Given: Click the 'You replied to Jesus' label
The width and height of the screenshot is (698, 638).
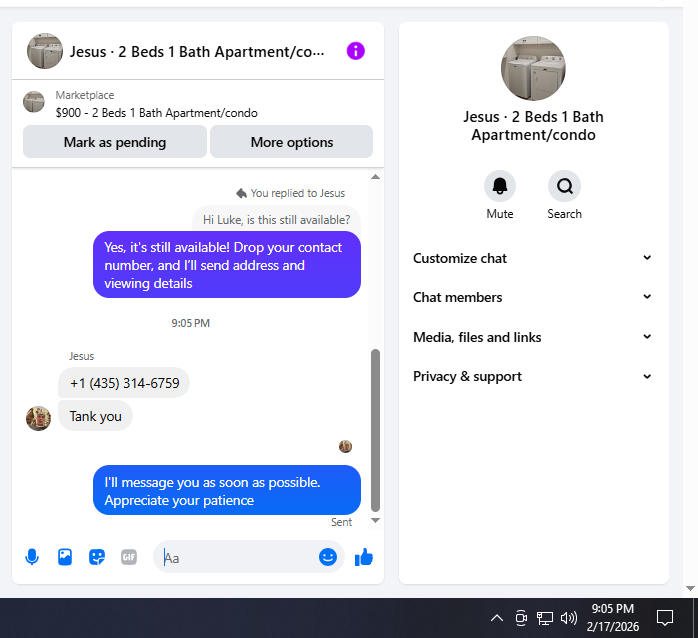Looking at the screenshot, I should click(x=297, y=193).
